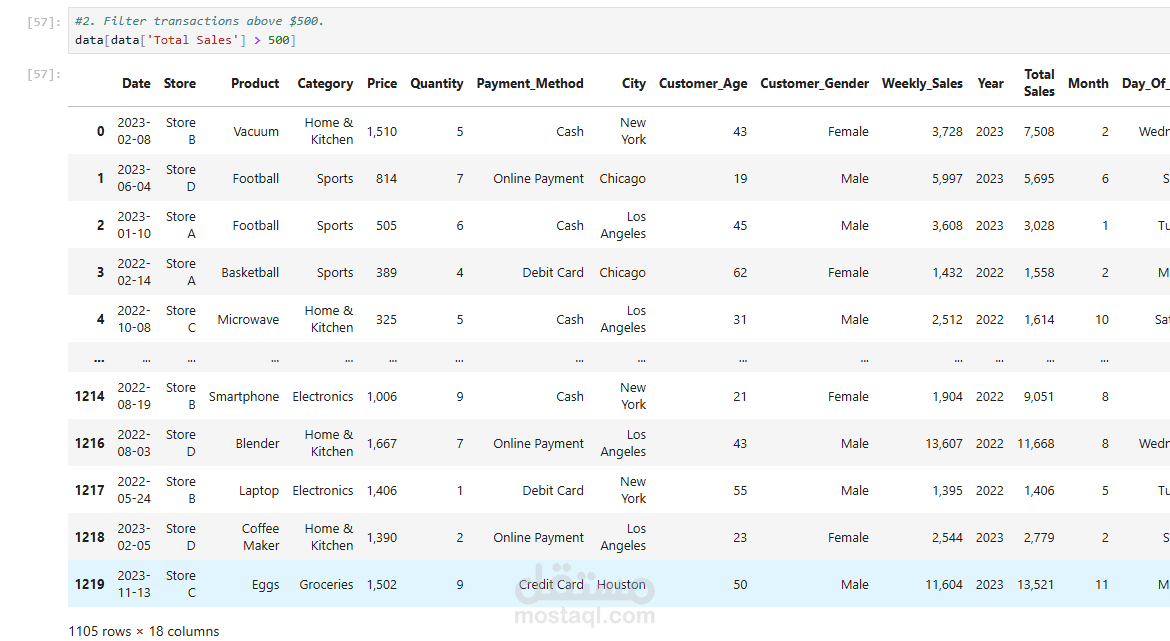Click the "1105 rows × 18 columns" summary text
Screen dimensions: 1170x641
(x=144, y=631)
